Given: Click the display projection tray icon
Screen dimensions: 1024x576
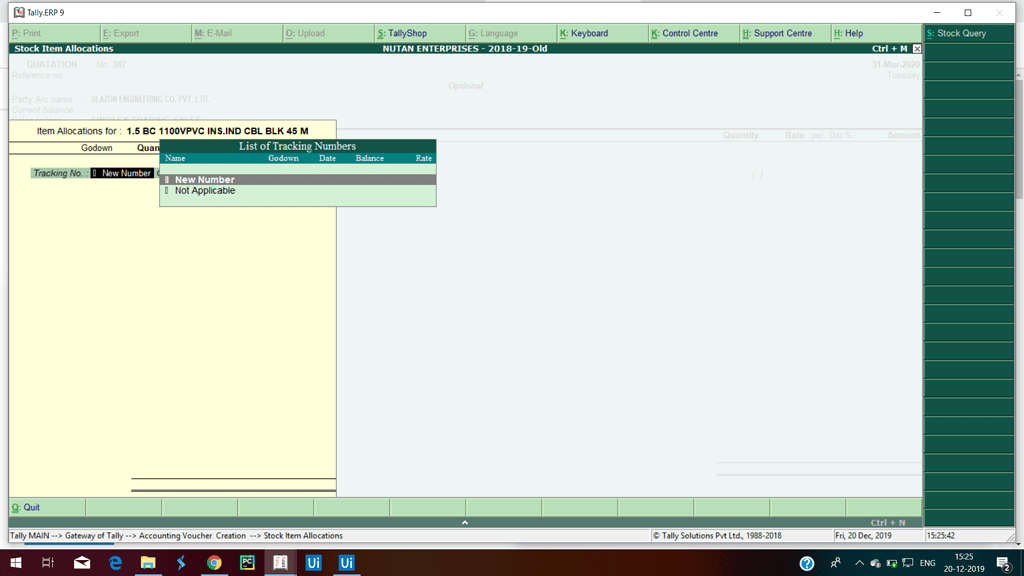Looking at the screenshot, I should [x=908, y=563].
